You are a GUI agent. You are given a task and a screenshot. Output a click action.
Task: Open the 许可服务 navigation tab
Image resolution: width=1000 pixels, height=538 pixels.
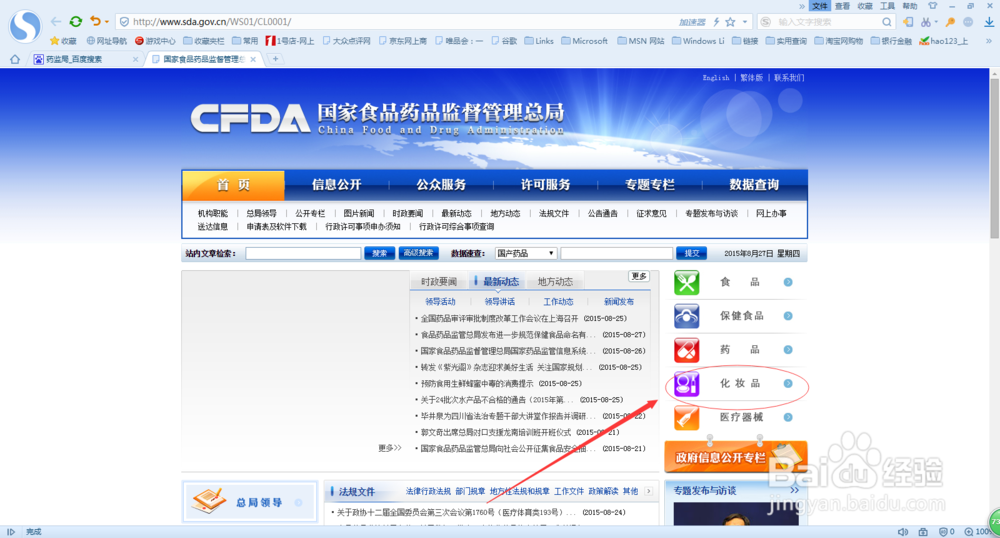coord(545,185)
